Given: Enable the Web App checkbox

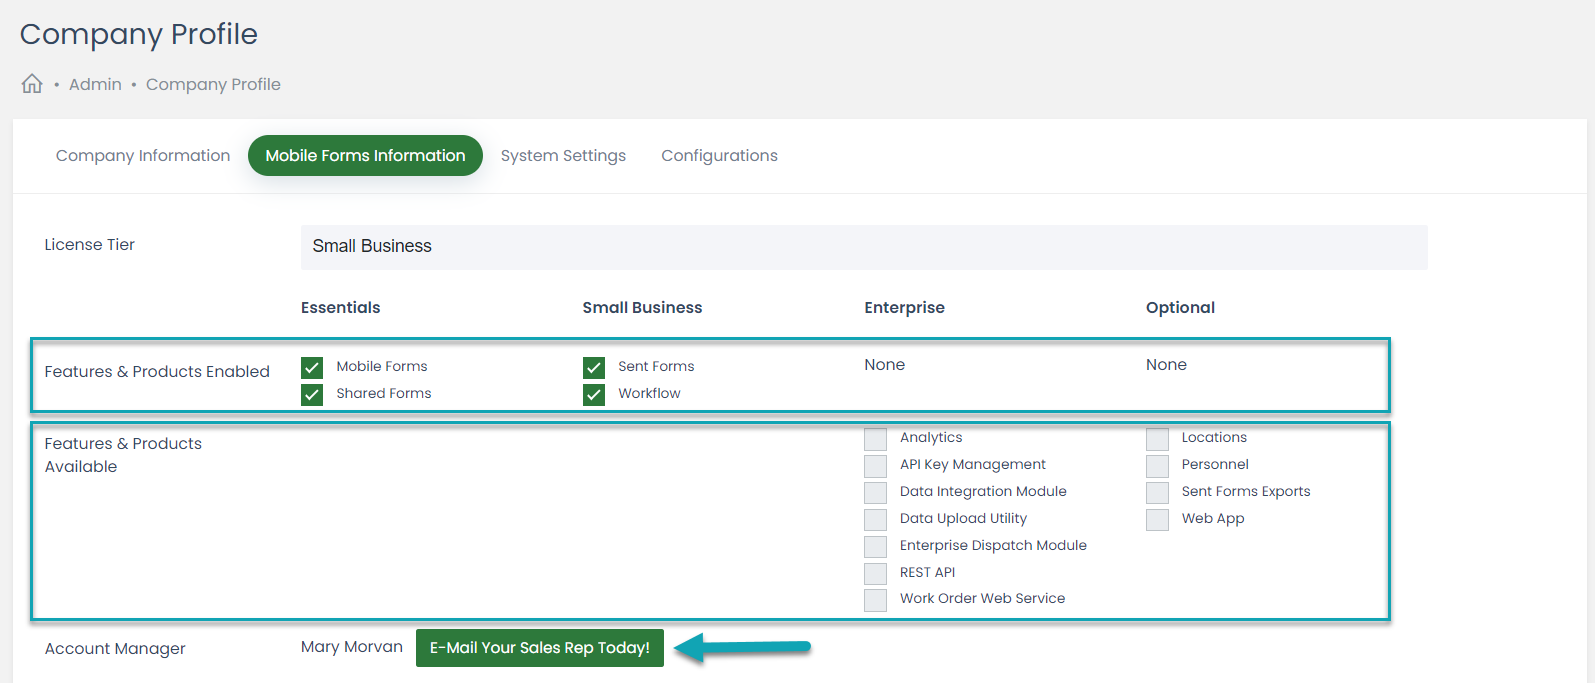Looking at the screenshot, I should click(1157, 520).
